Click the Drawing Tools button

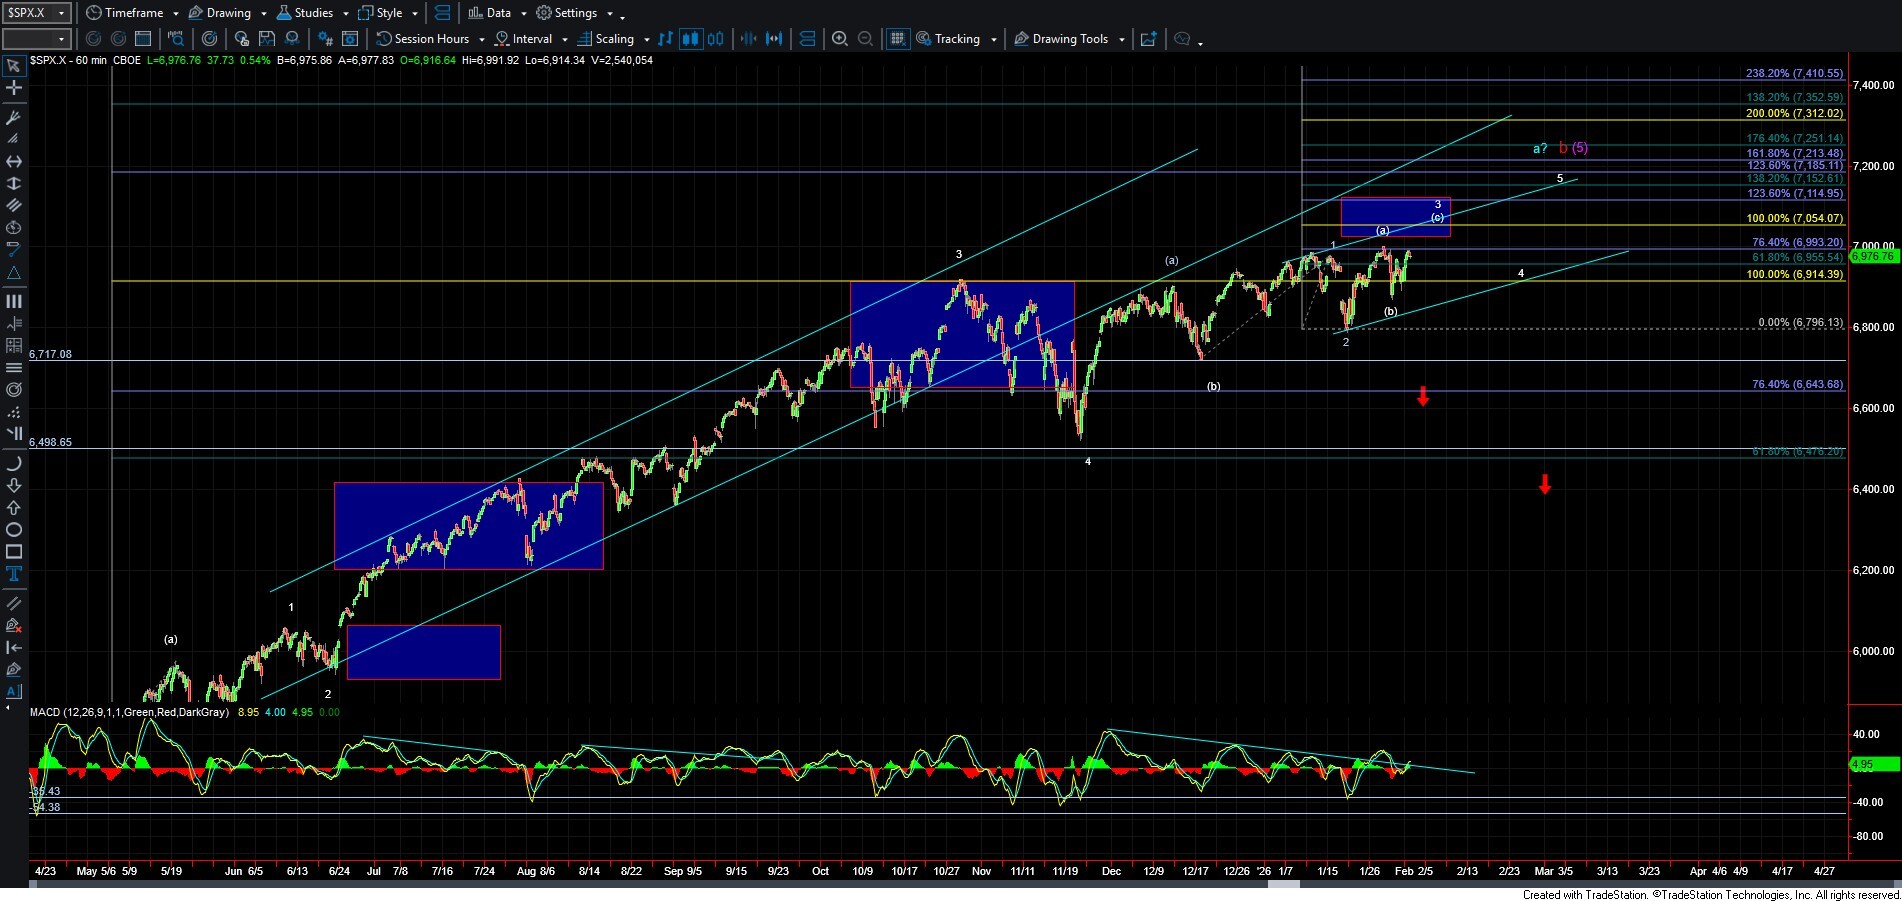[1069, 39]
